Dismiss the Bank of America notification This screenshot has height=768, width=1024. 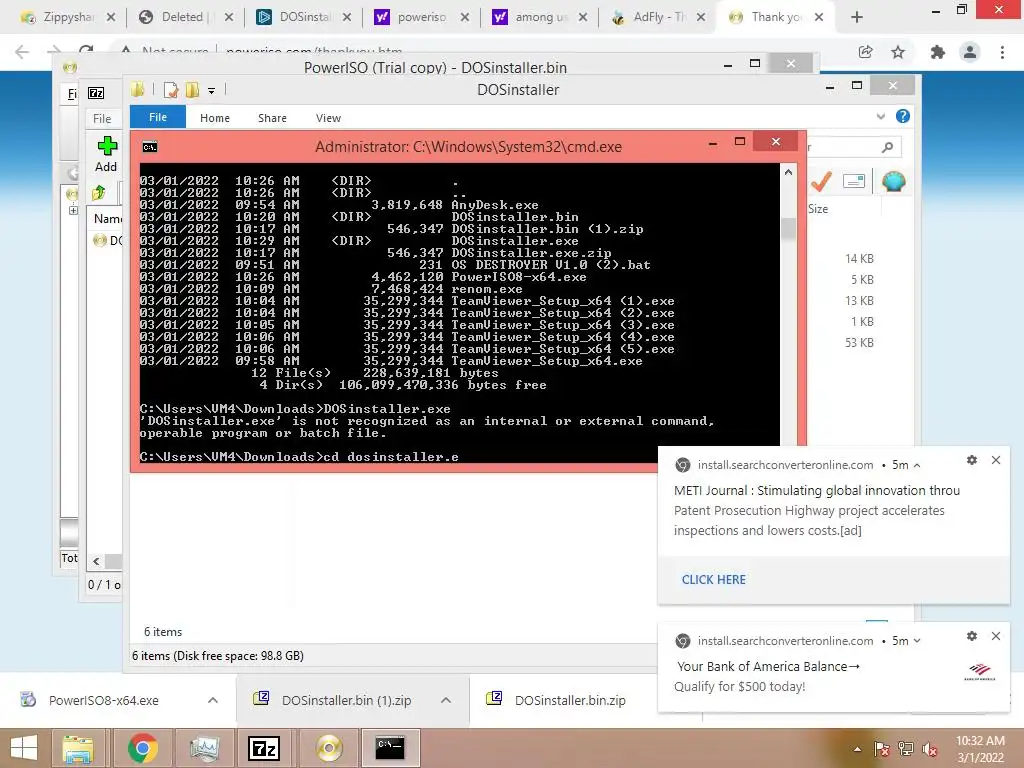(x=995, y=635)
